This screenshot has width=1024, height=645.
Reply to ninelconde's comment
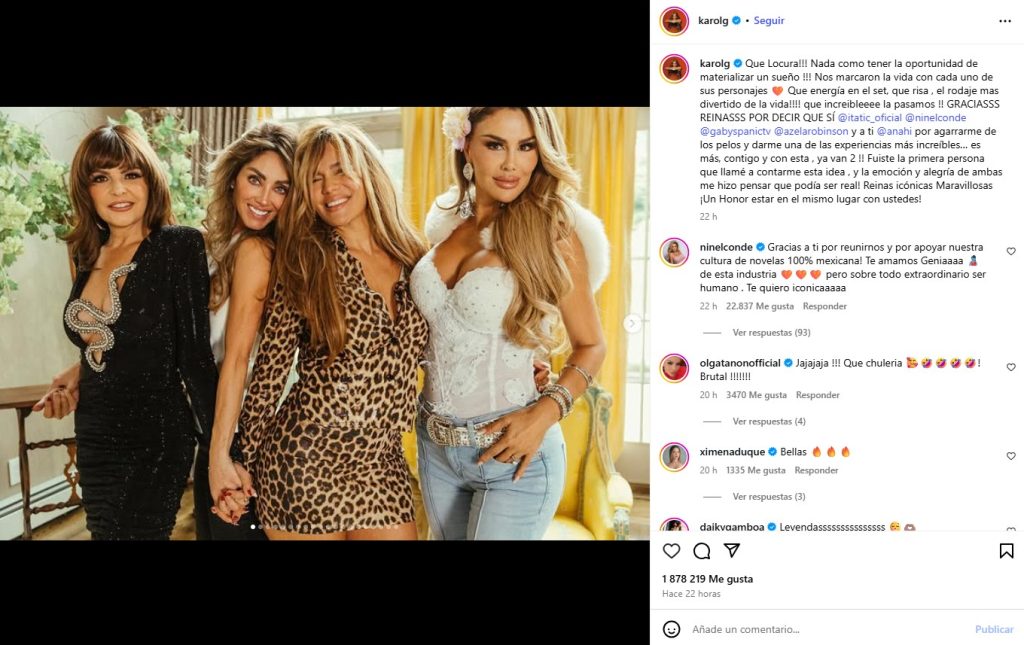click(x=825, y=306)
